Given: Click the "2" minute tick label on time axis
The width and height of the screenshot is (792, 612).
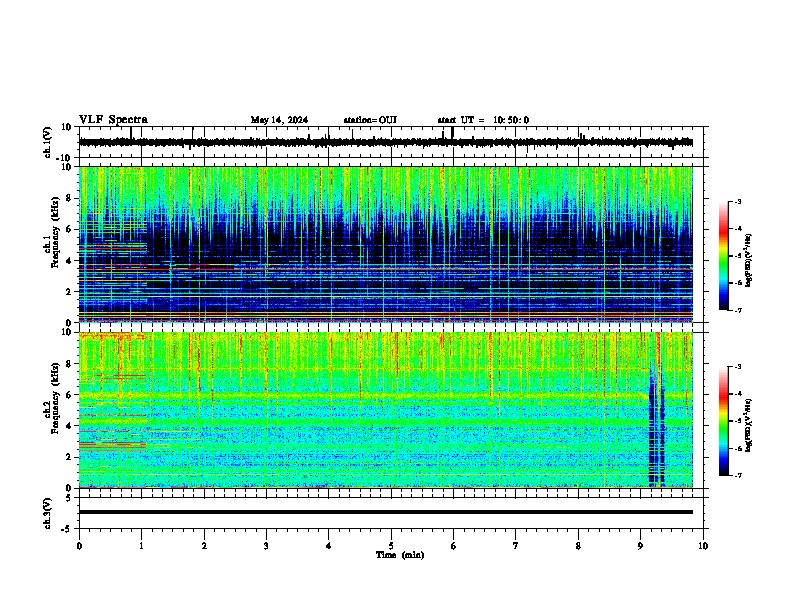Looking at the screenshot, I should click(x=204, y=546).
